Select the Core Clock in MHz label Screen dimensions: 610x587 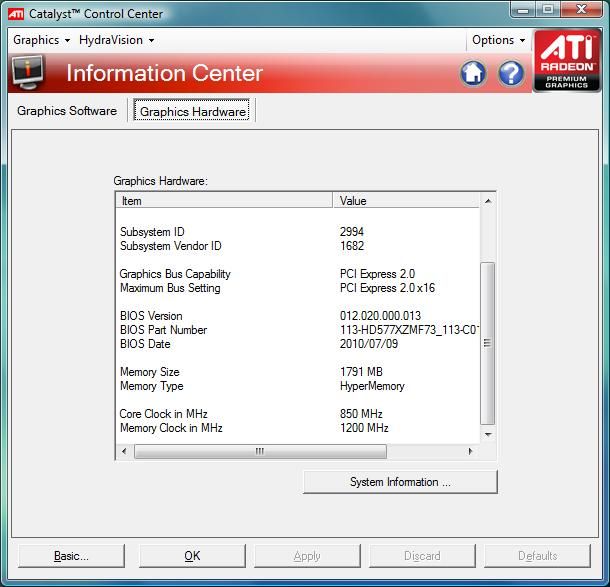pos(163,414)
